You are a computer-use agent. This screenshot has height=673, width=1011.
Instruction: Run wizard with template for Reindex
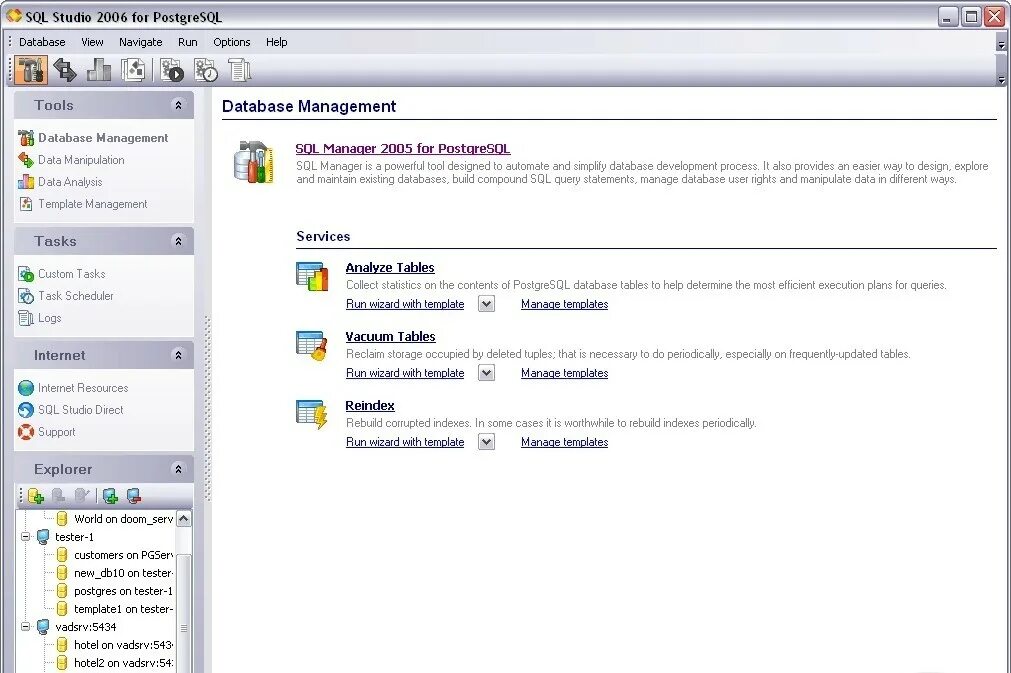point(405,442)
